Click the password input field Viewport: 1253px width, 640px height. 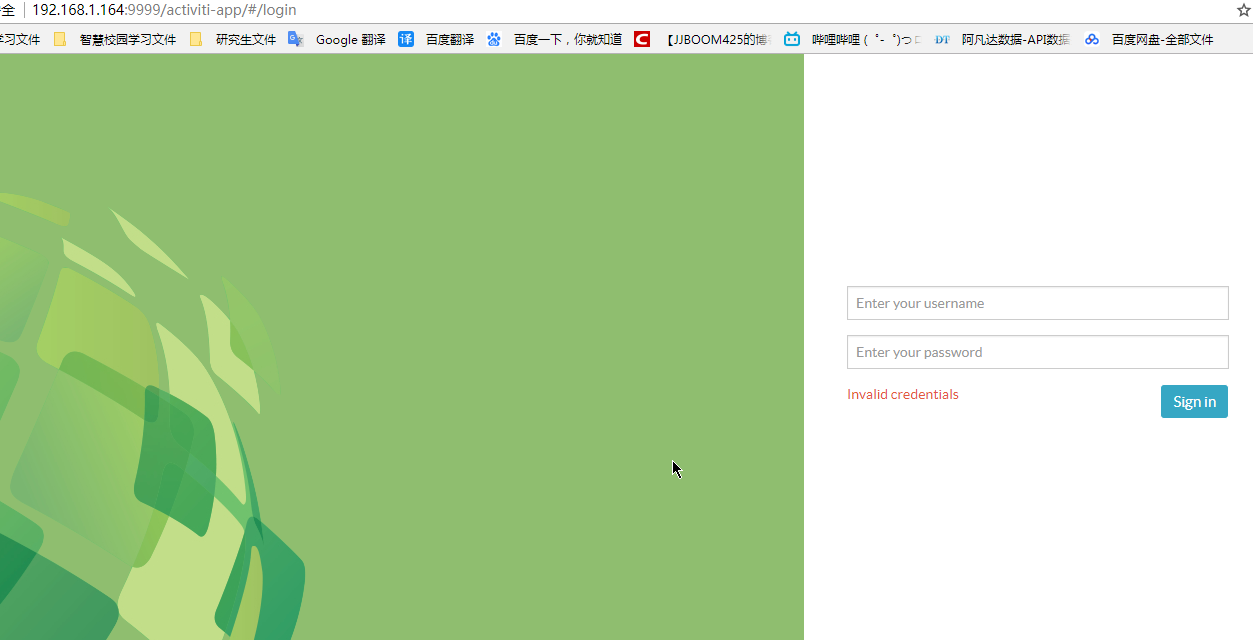click(1037, 352)
